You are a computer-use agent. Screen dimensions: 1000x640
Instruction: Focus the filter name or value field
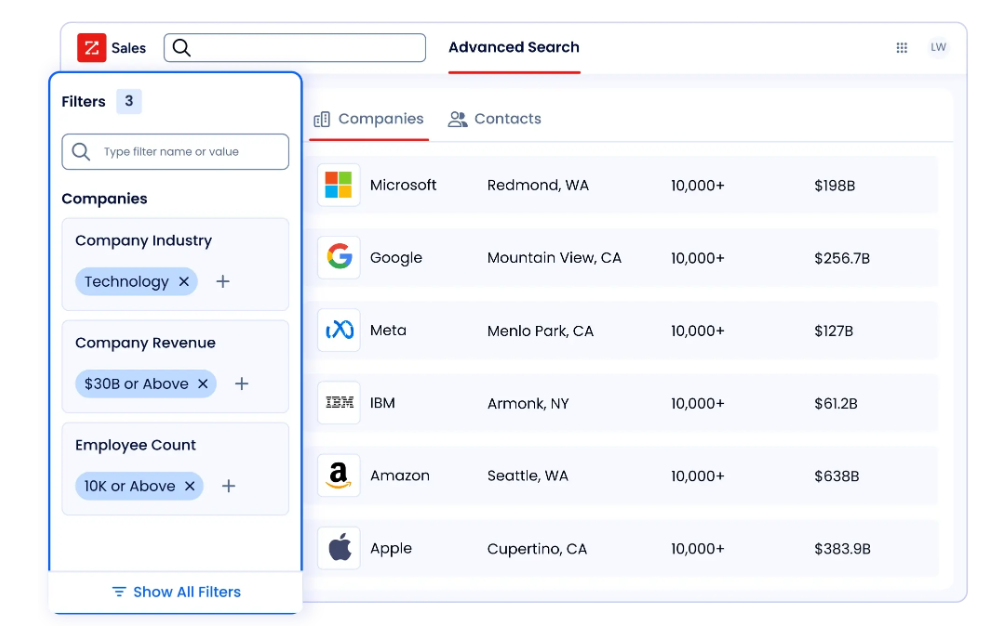(x=175, y=152)
